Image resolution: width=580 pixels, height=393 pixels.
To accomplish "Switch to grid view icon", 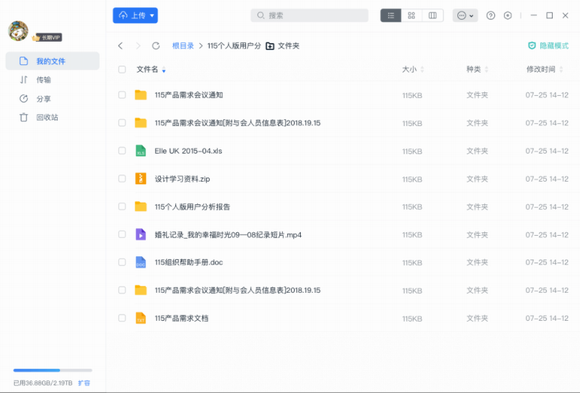I will click(411, 16).
